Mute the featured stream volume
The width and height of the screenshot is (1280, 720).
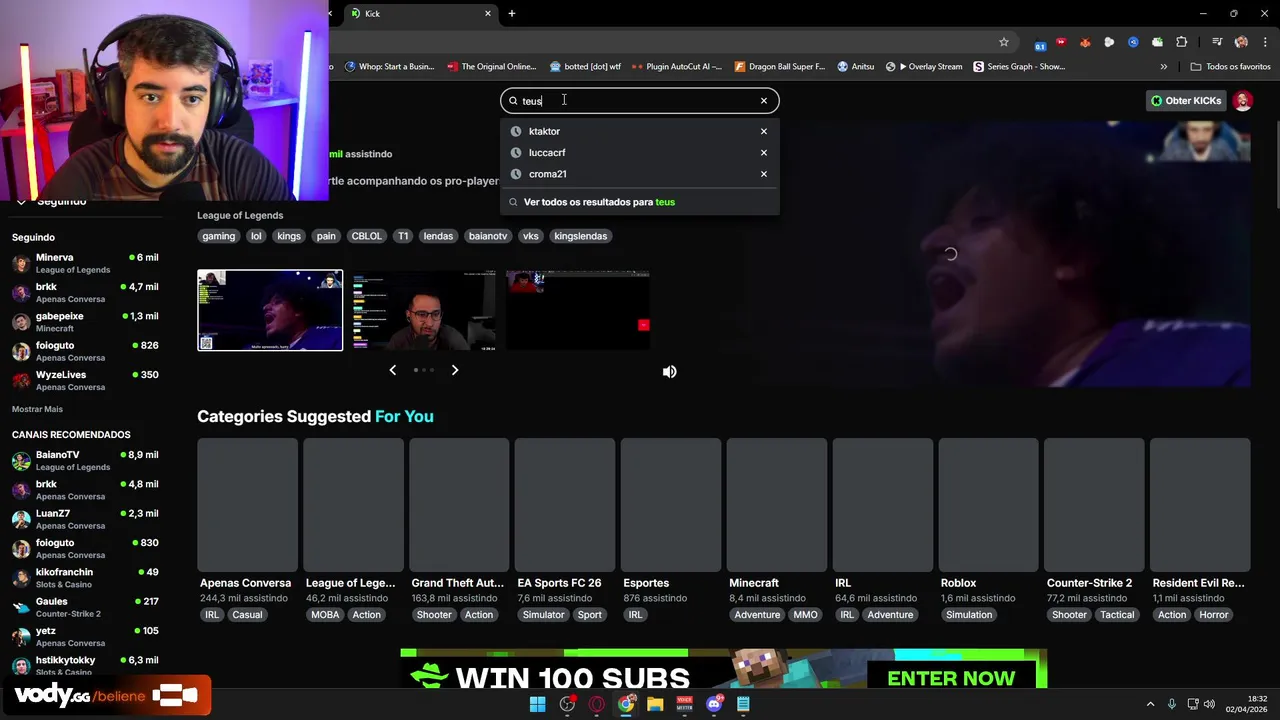pos(670,371)
